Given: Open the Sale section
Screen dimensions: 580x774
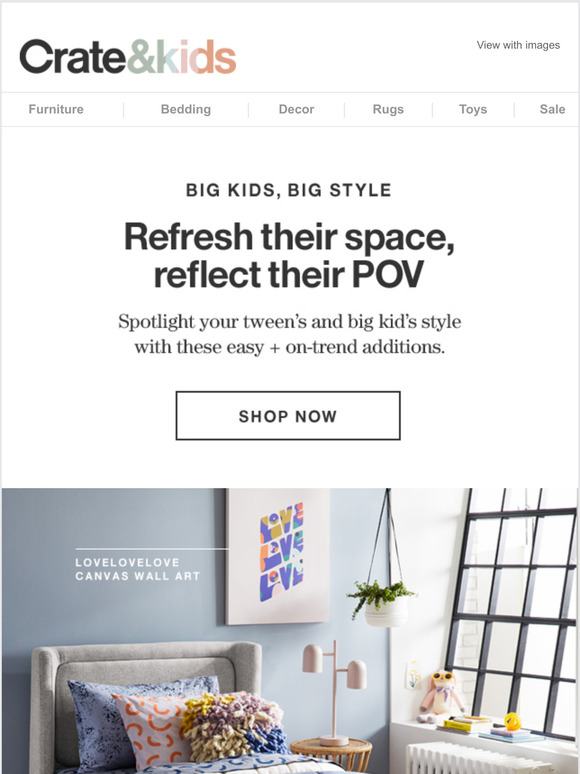Looking at the screenshot, I should (x=552, y=109).
